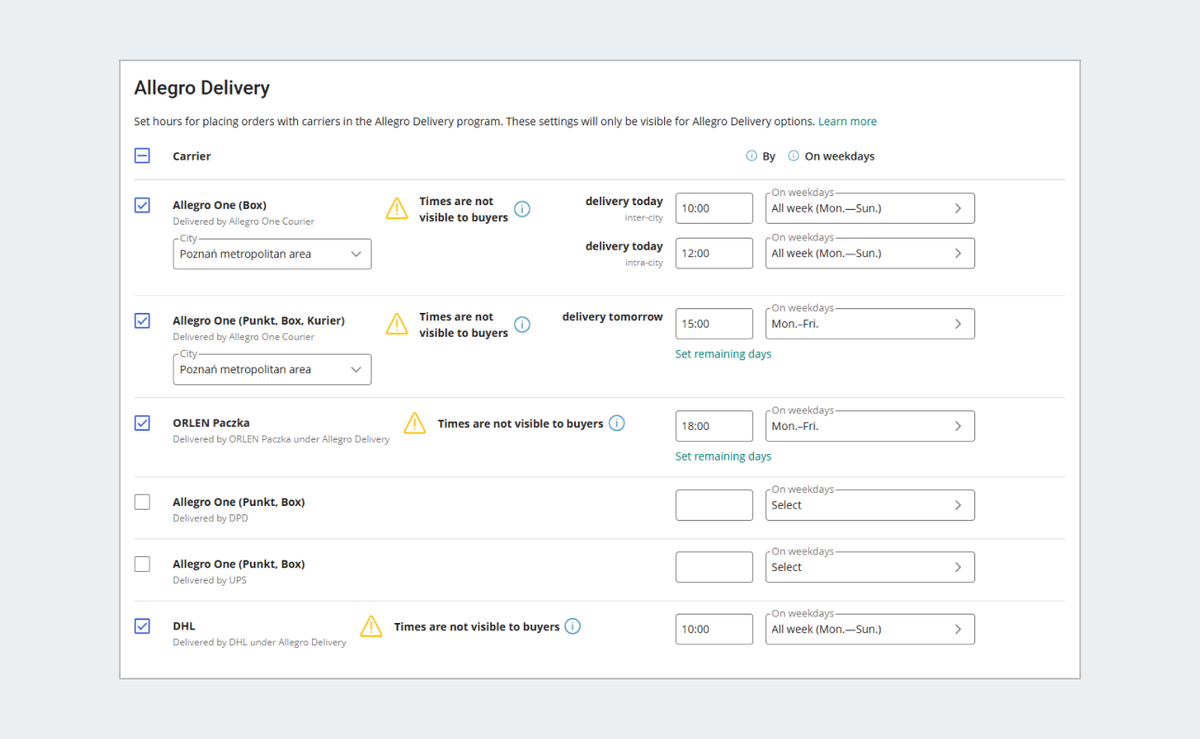
Task: Click warning triangle in Allegro One (Punkt, Box, Kurier) row
Action: pos(397,324)
